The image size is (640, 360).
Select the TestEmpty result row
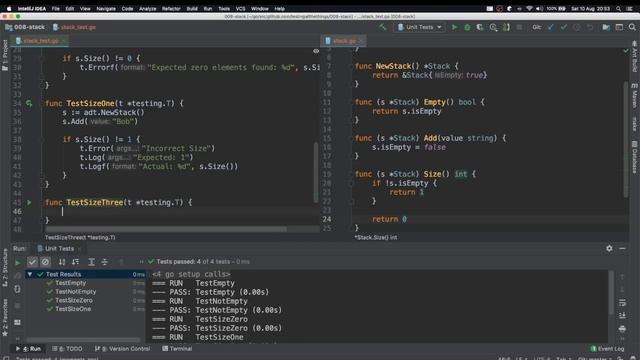tap(86, 283)
